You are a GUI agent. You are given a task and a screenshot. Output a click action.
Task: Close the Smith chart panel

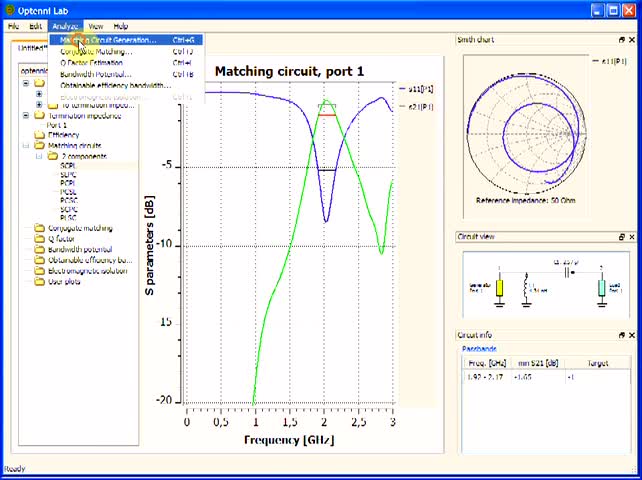(x=632, y=40)
